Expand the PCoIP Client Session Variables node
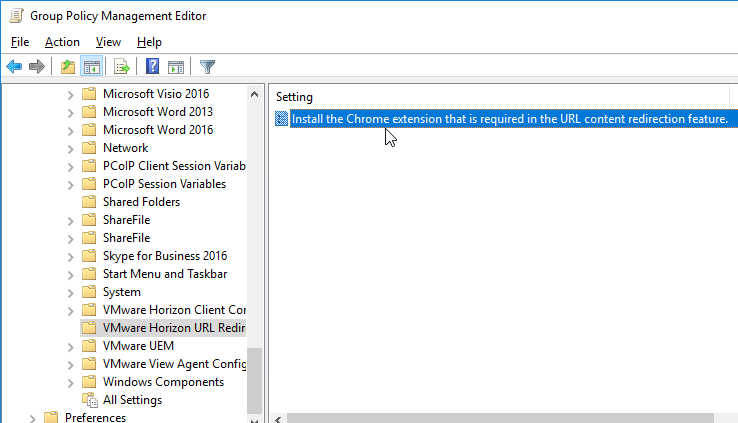The width and height of the screenshot is (738, 423). [71, 167]
